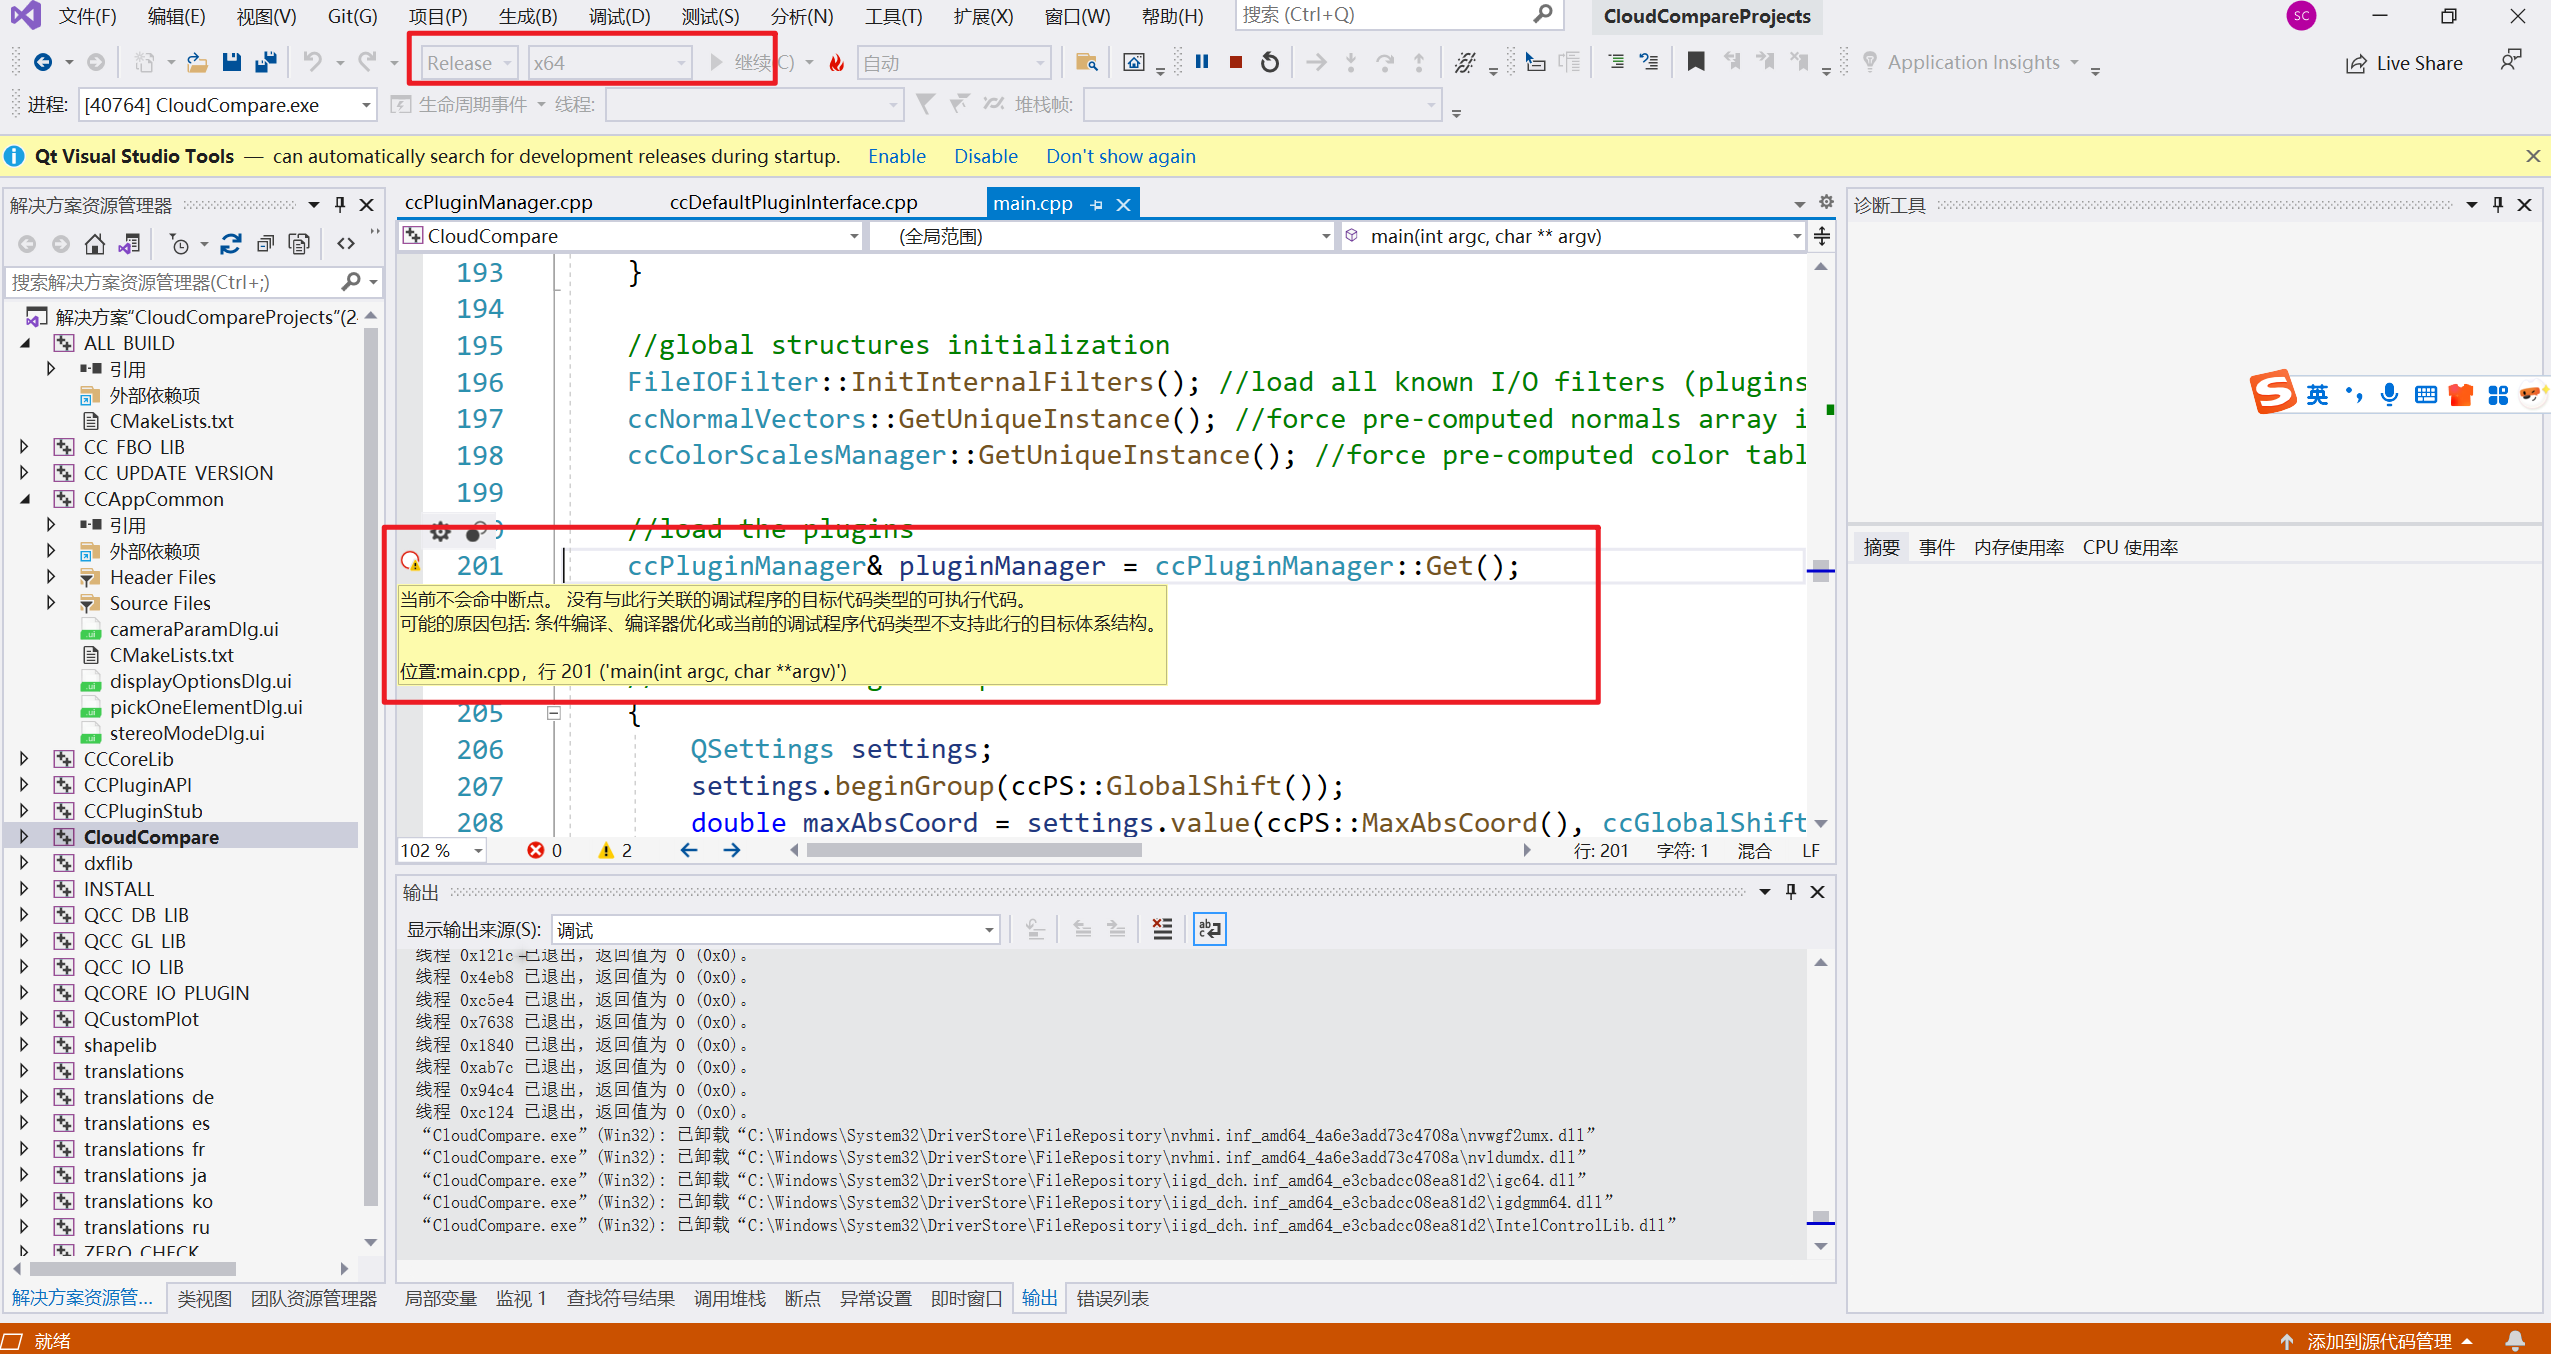Open the CloudCompare project scope dropdown
The image size is (2551, 1354).
(631, 236)
